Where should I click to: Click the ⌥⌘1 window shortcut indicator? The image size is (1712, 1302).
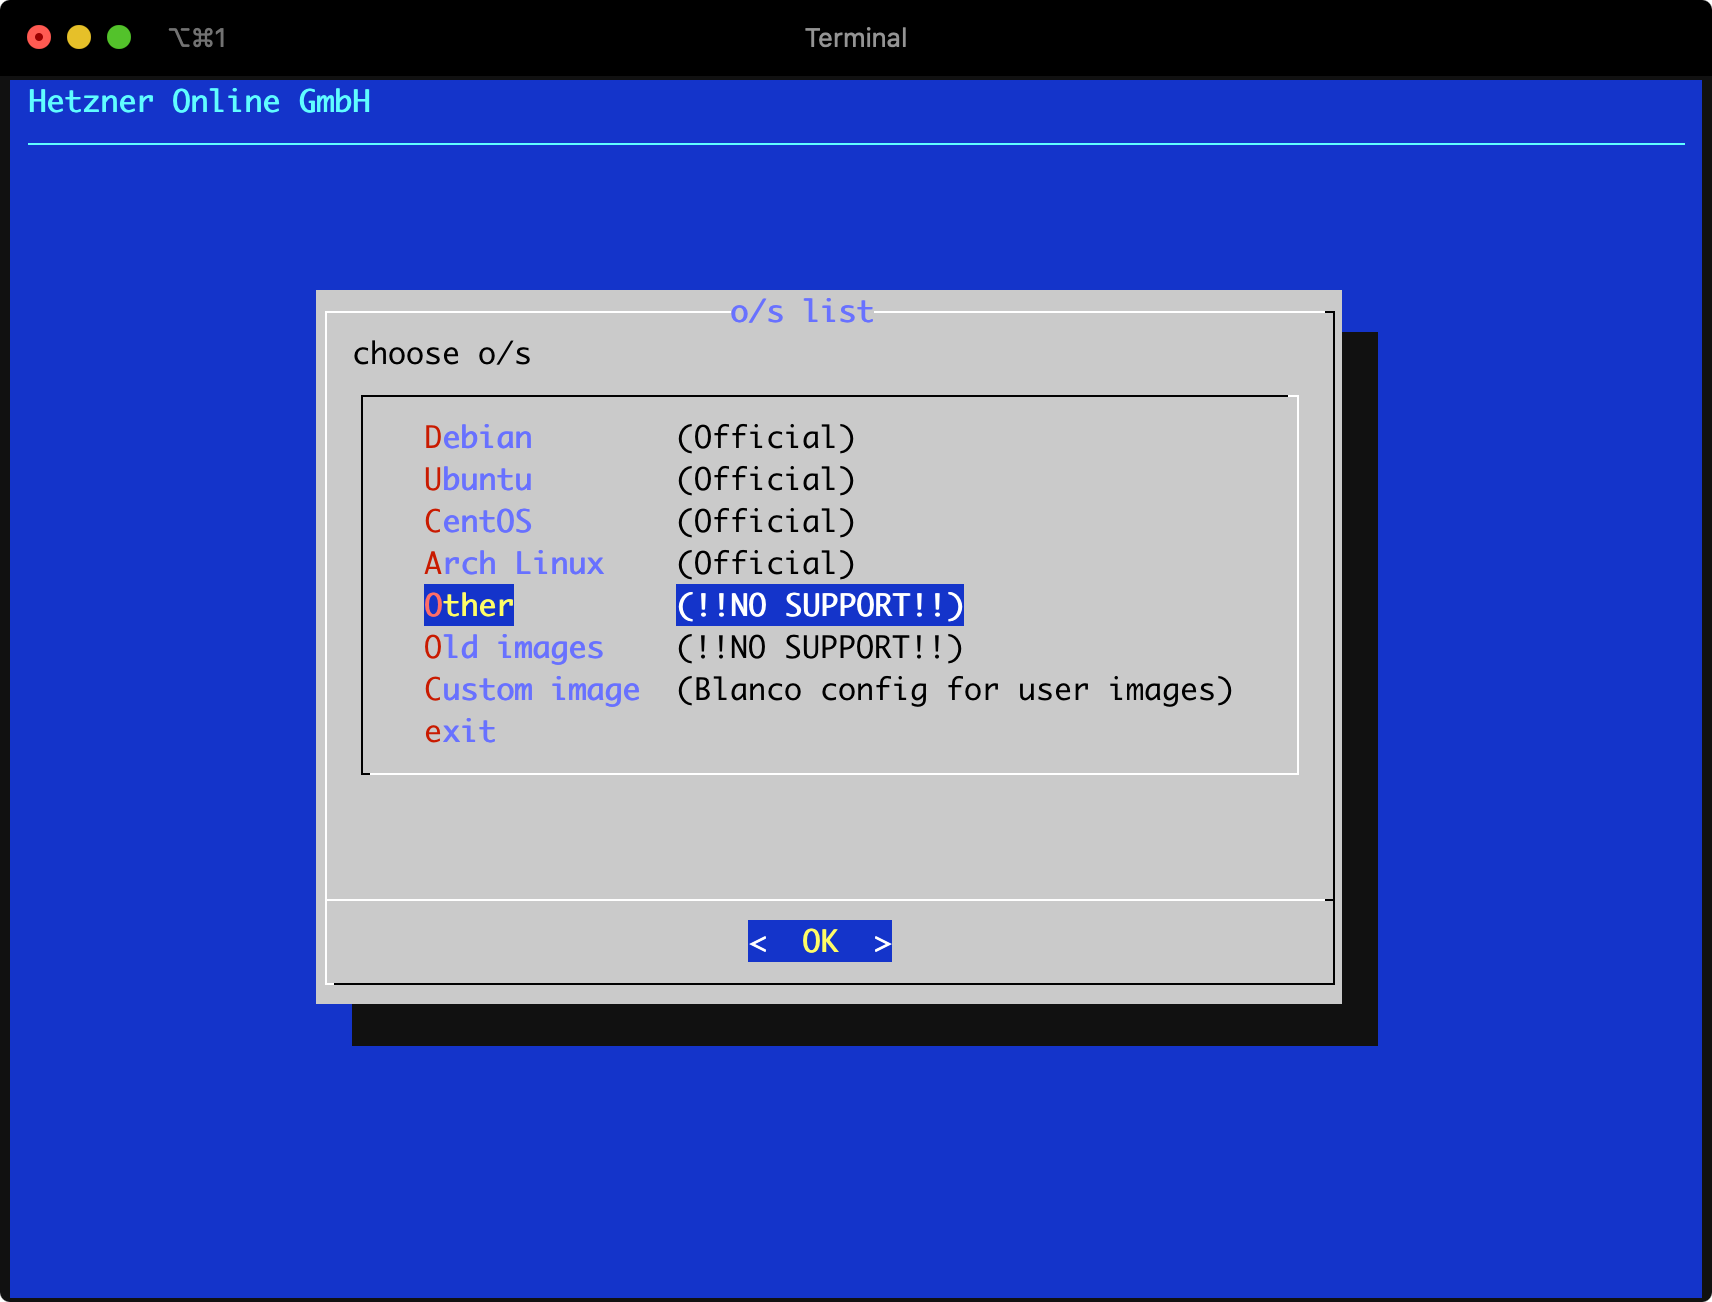click(x=197, y=38)
